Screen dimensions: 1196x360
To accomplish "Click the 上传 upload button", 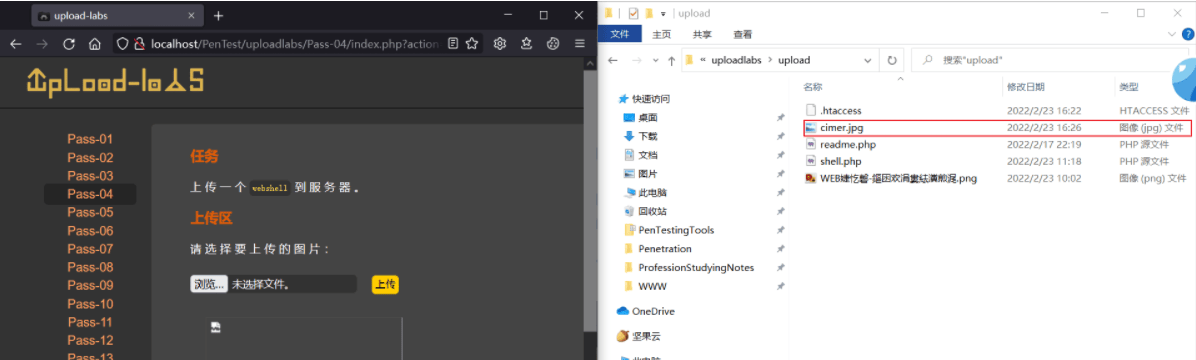I will [x=385, y=284].
